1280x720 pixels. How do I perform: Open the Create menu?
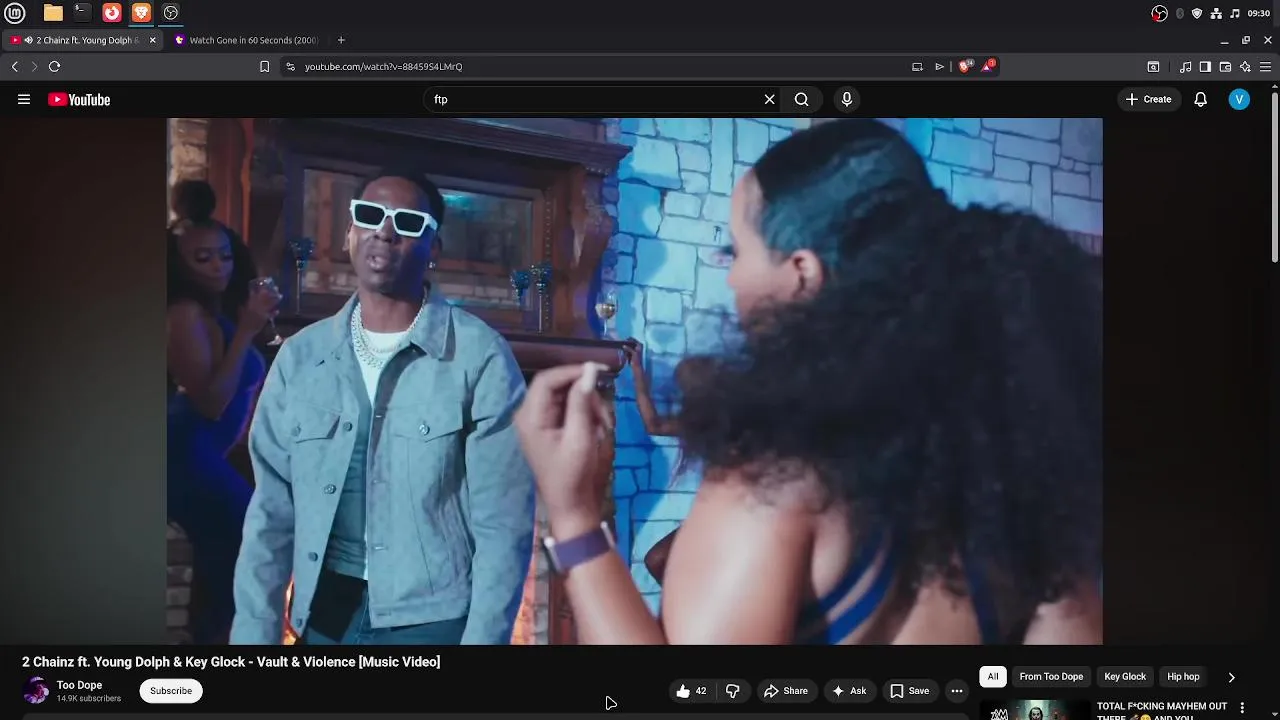pos(1148,99)
